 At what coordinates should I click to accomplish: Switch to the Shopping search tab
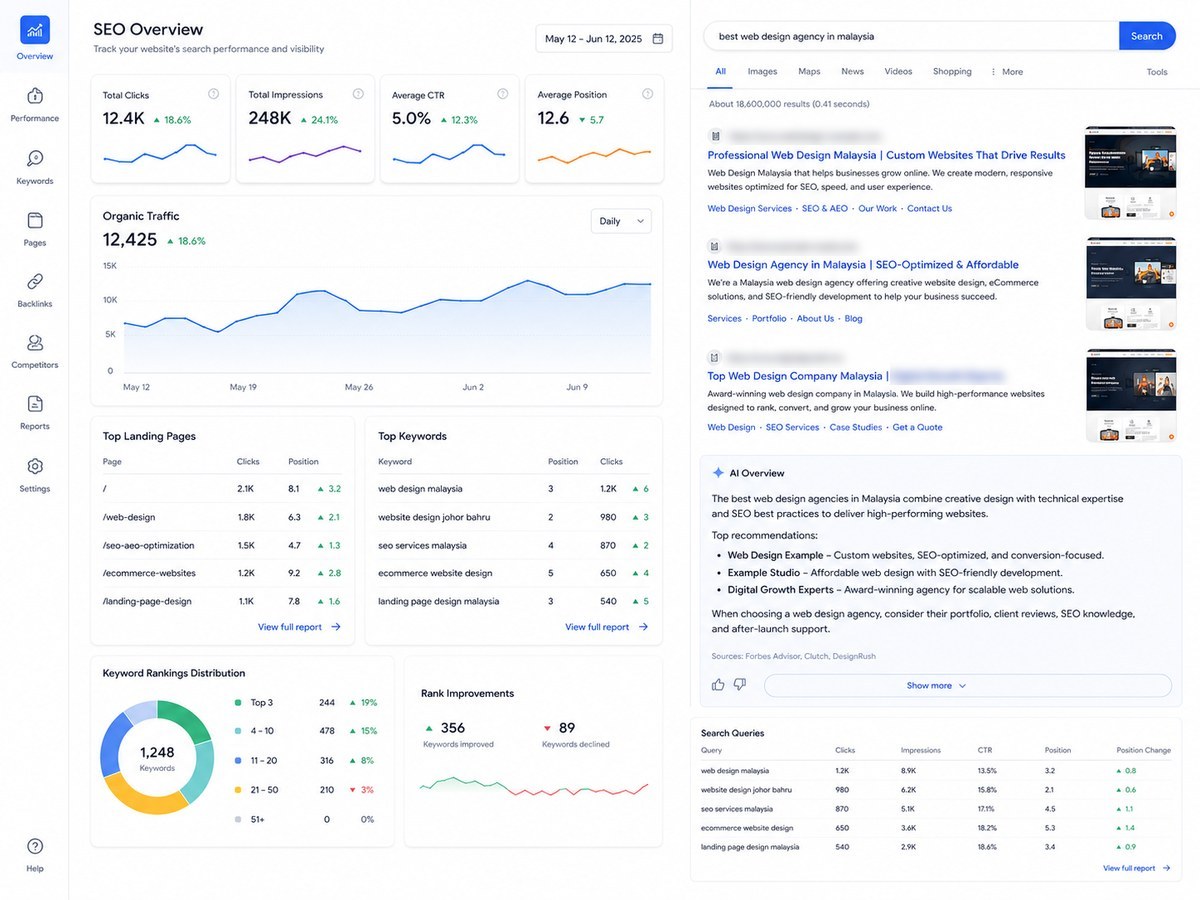click(952, 72)
